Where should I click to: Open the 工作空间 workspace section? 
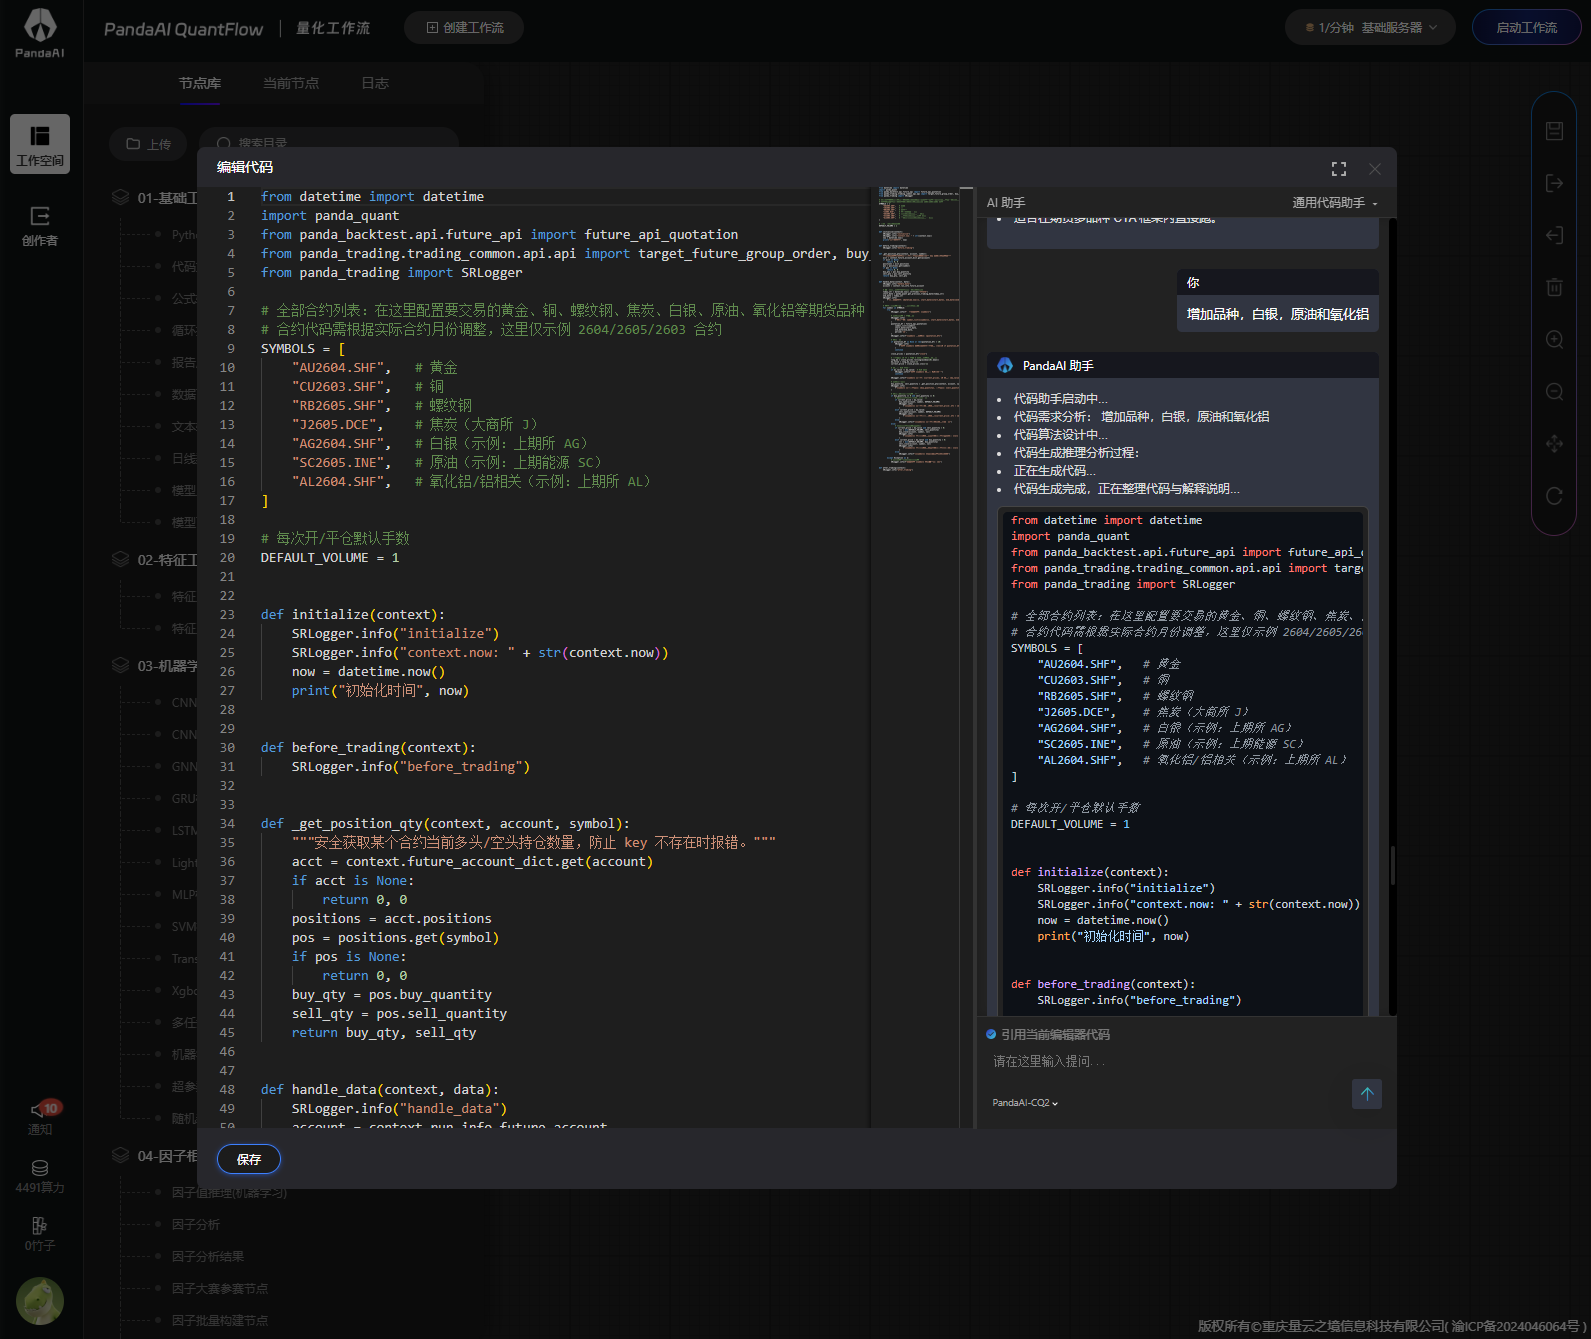pos(40,144)
